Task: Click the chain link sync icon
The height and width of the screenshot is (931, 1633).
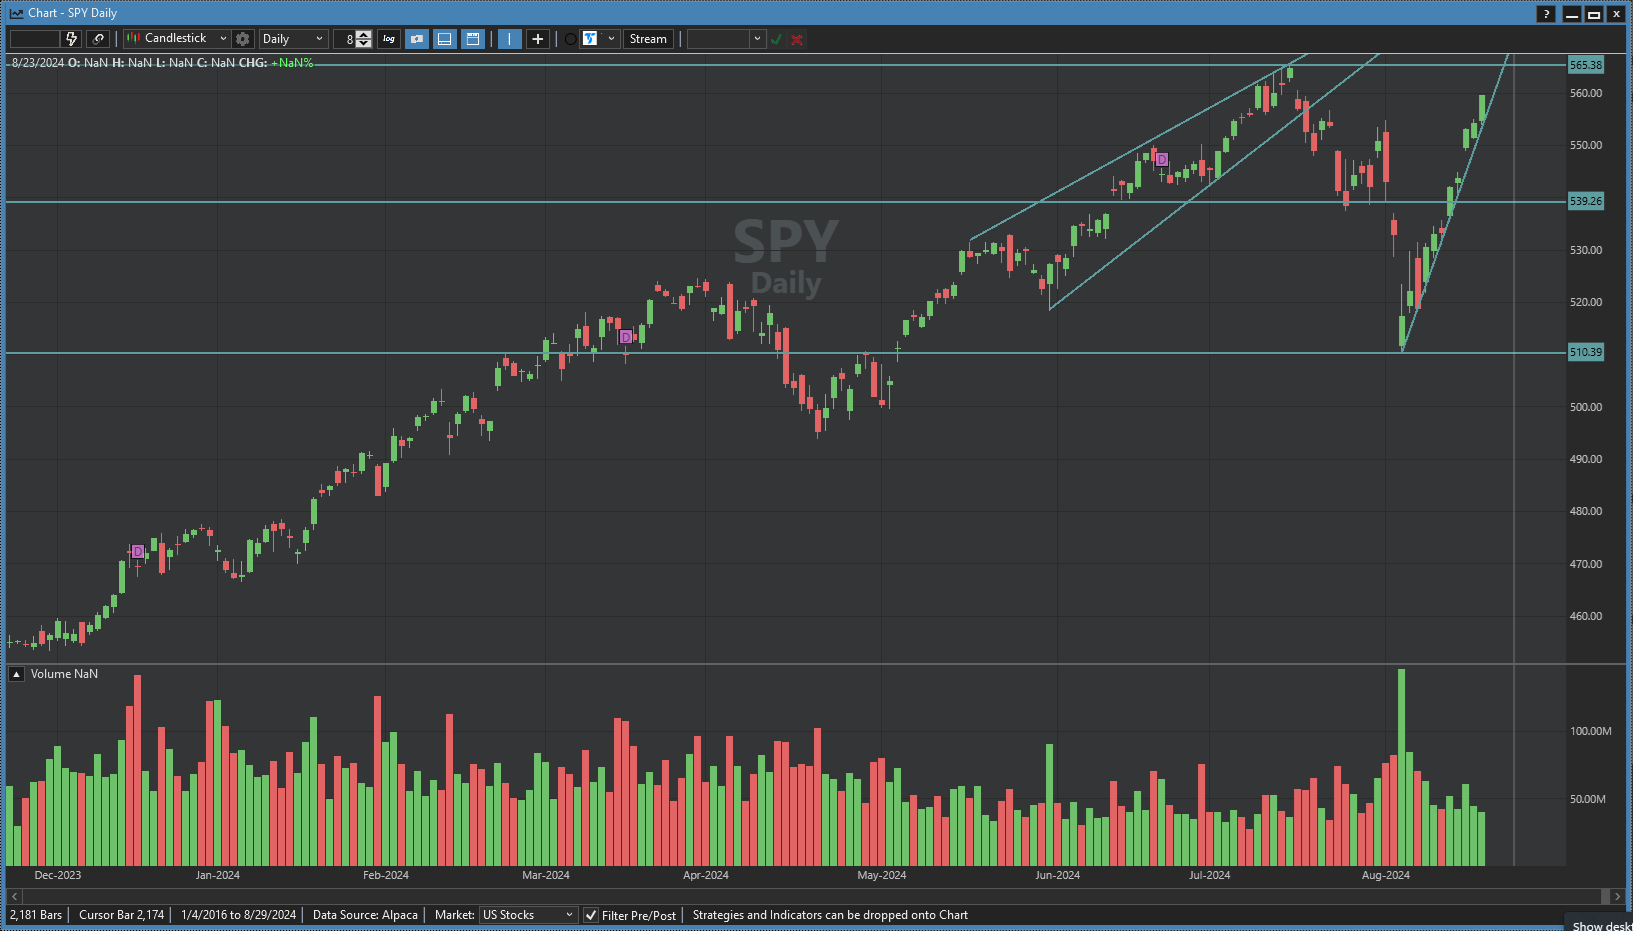Action: point(98,39)
